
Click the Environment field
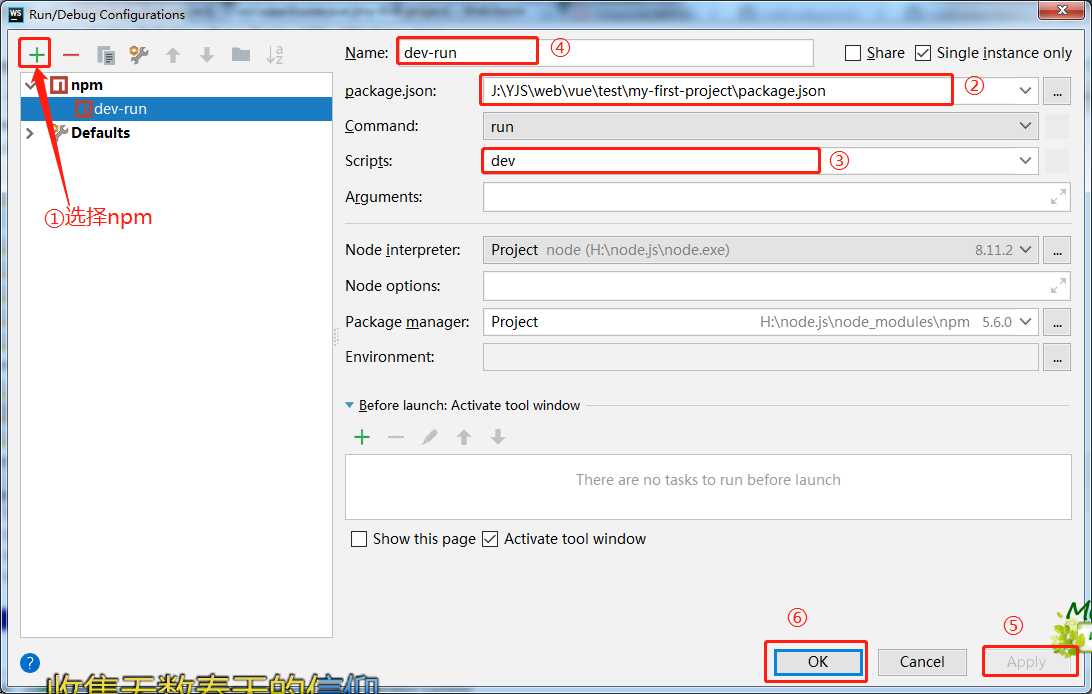tap(760, 357)
